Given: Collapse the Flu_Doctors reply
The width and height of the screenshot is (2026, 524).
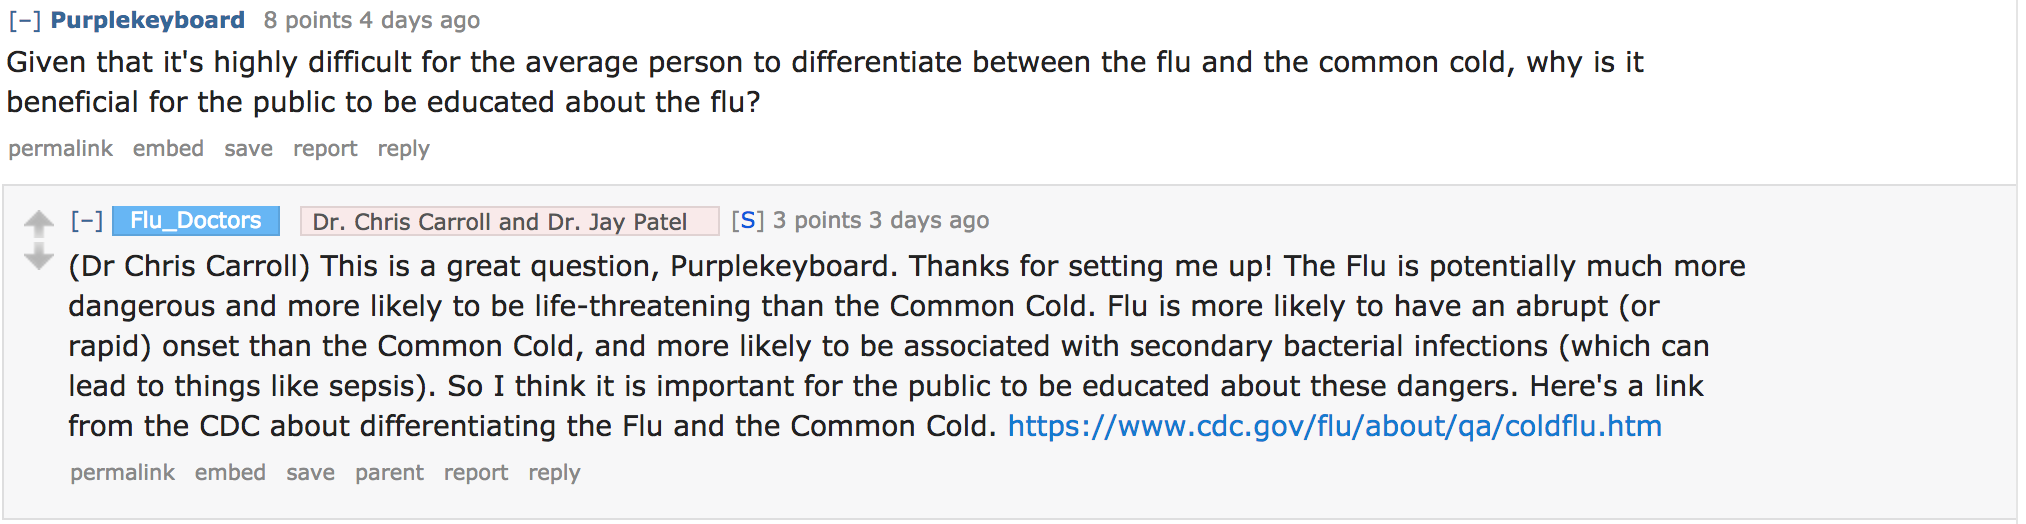Looking at the screenshot, I should tap(87, 220).
